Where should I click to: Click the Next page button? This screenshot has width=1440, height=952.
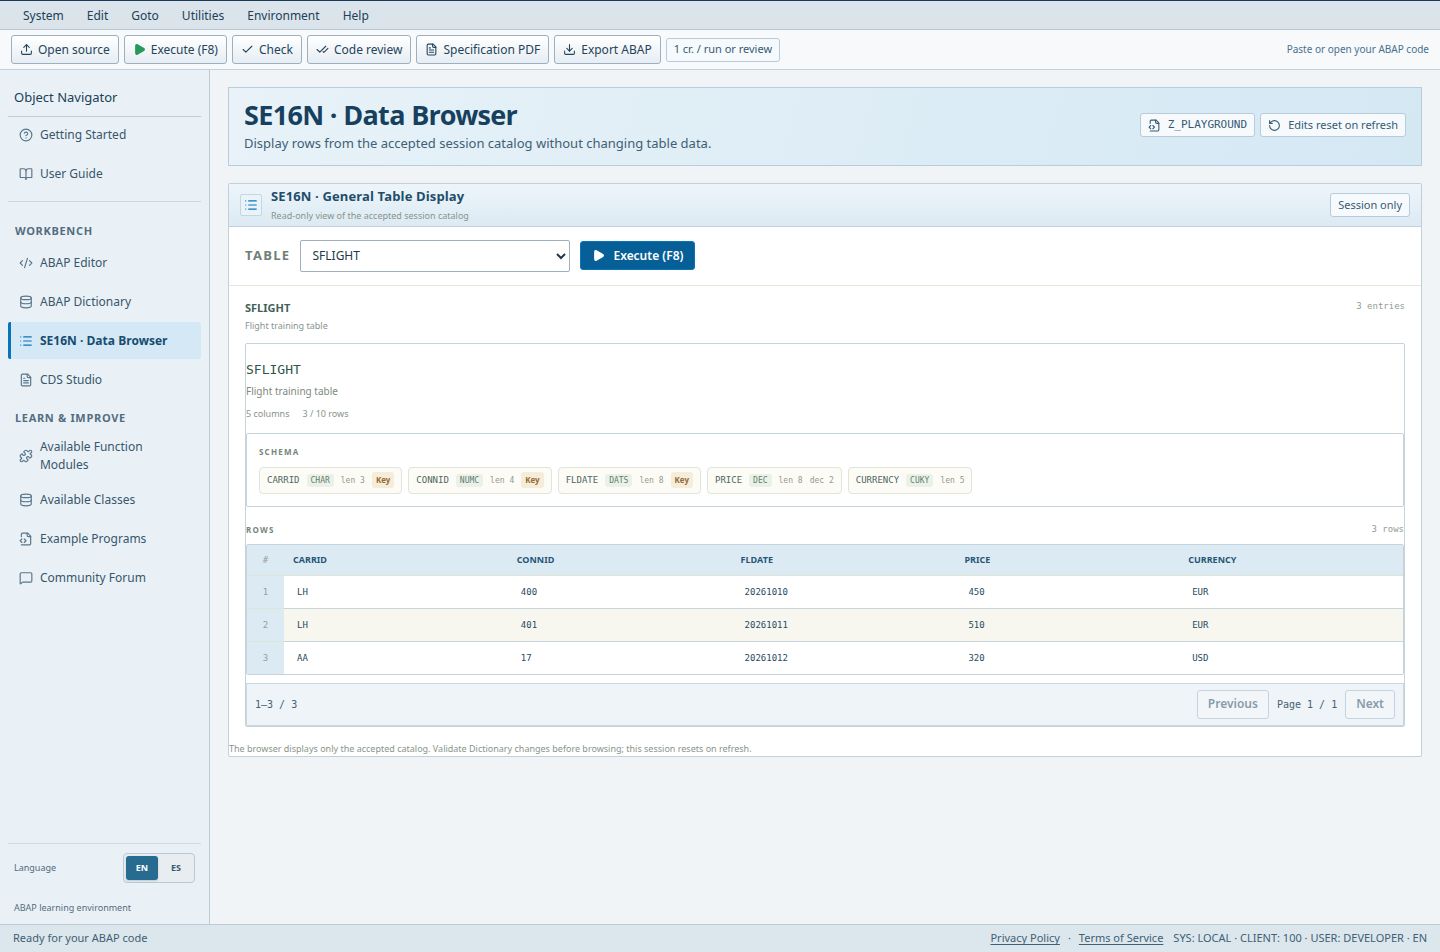(x=1370, y=704)
